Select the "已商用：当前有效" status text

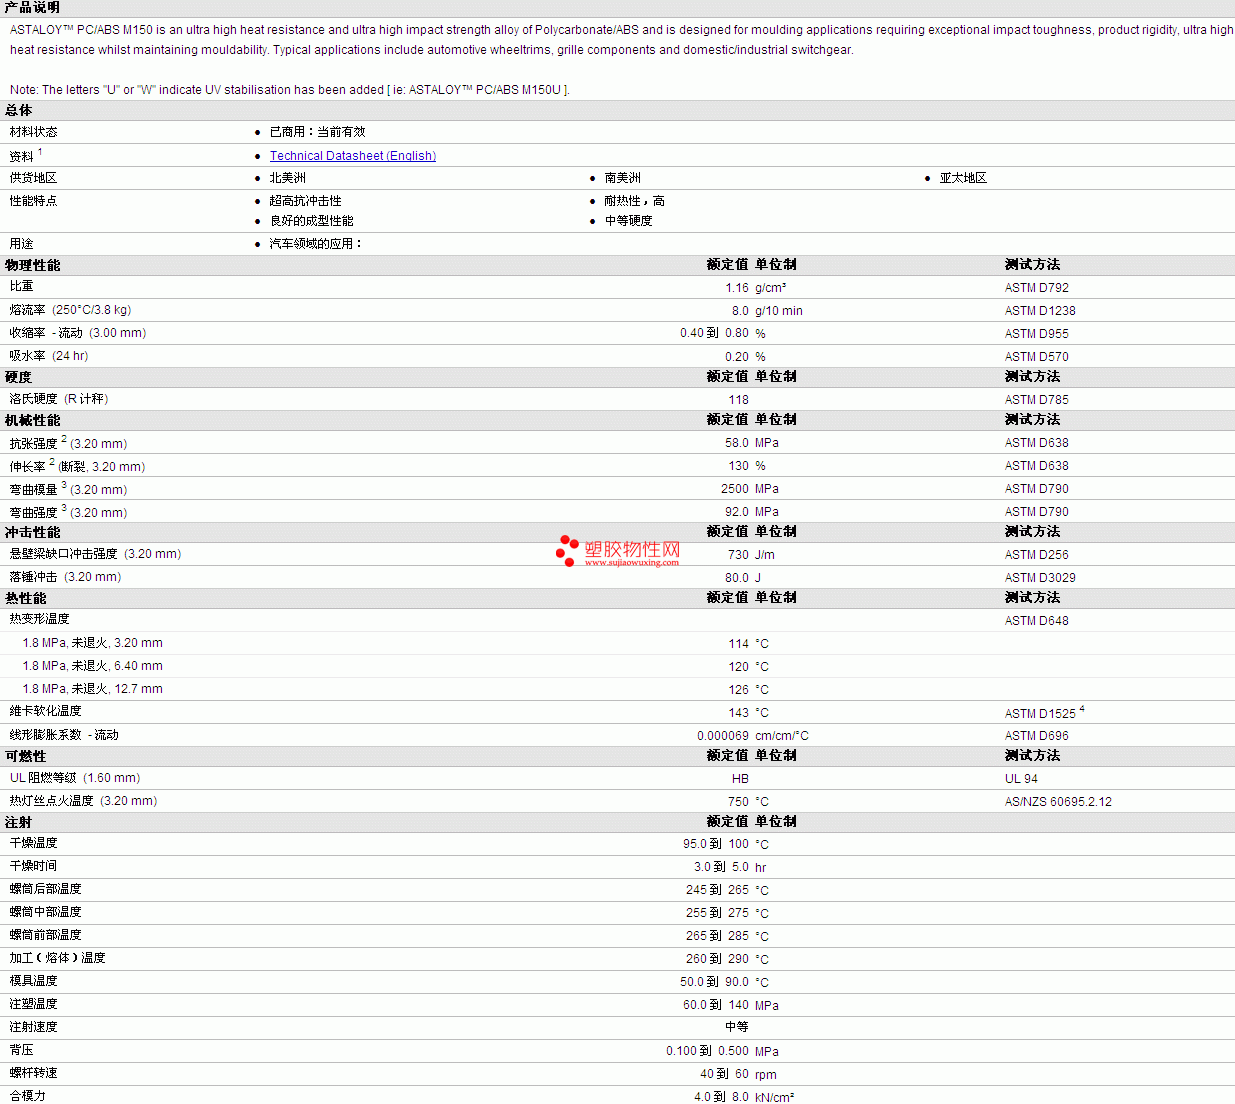pyautogui.click(x=318, y=132)
